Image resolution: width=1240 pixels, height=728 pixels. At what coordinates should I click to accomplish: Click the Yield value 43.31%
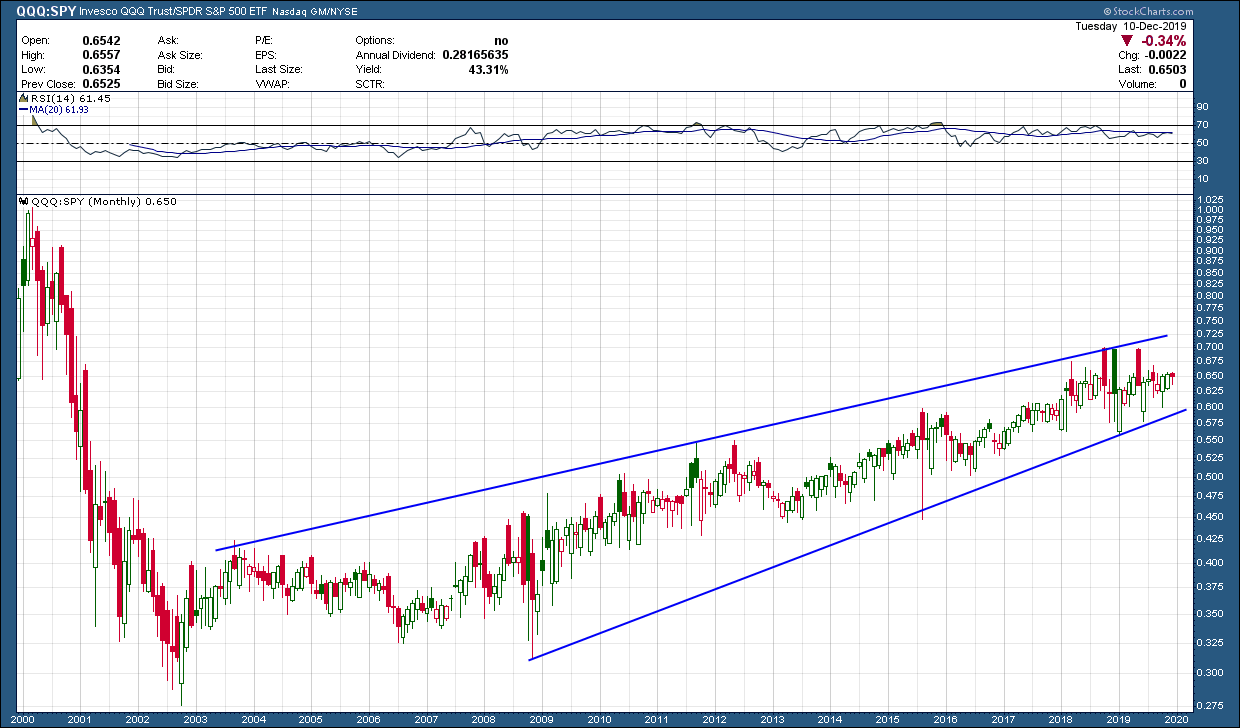(x=490, y=70)
